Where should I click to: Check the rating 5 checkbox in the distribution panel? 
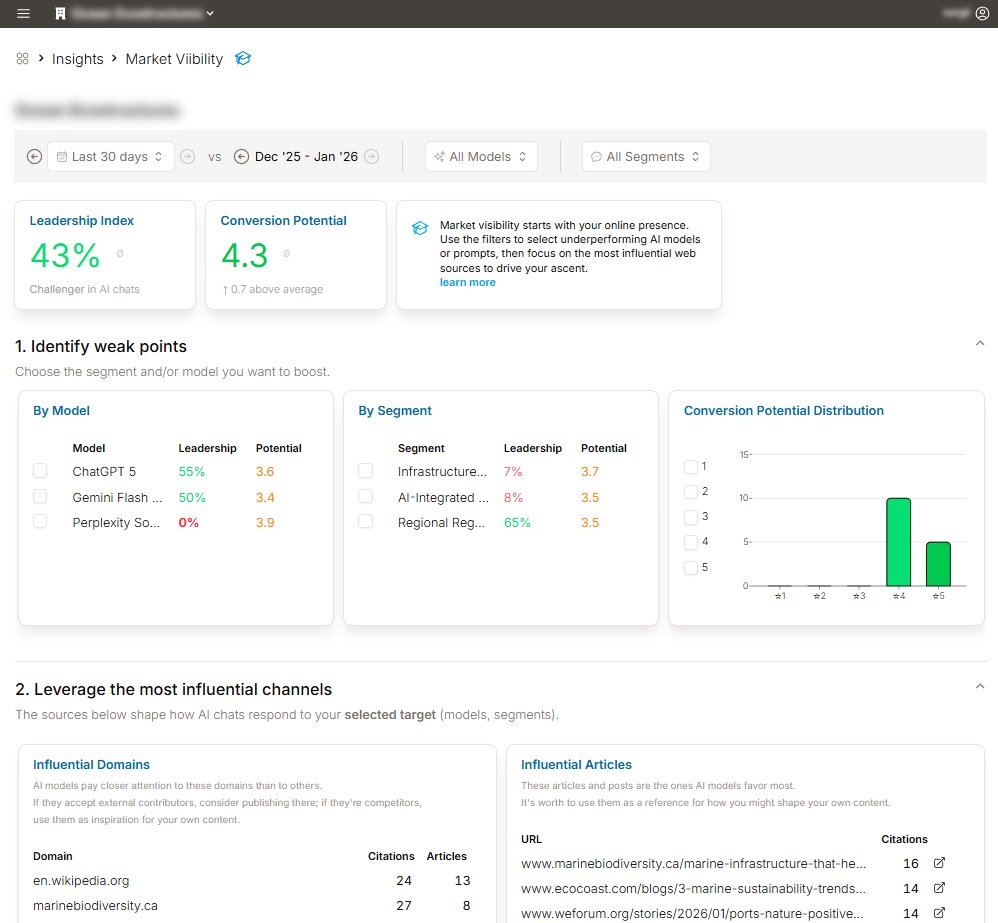pyautogui.click(x=692, y=567)
